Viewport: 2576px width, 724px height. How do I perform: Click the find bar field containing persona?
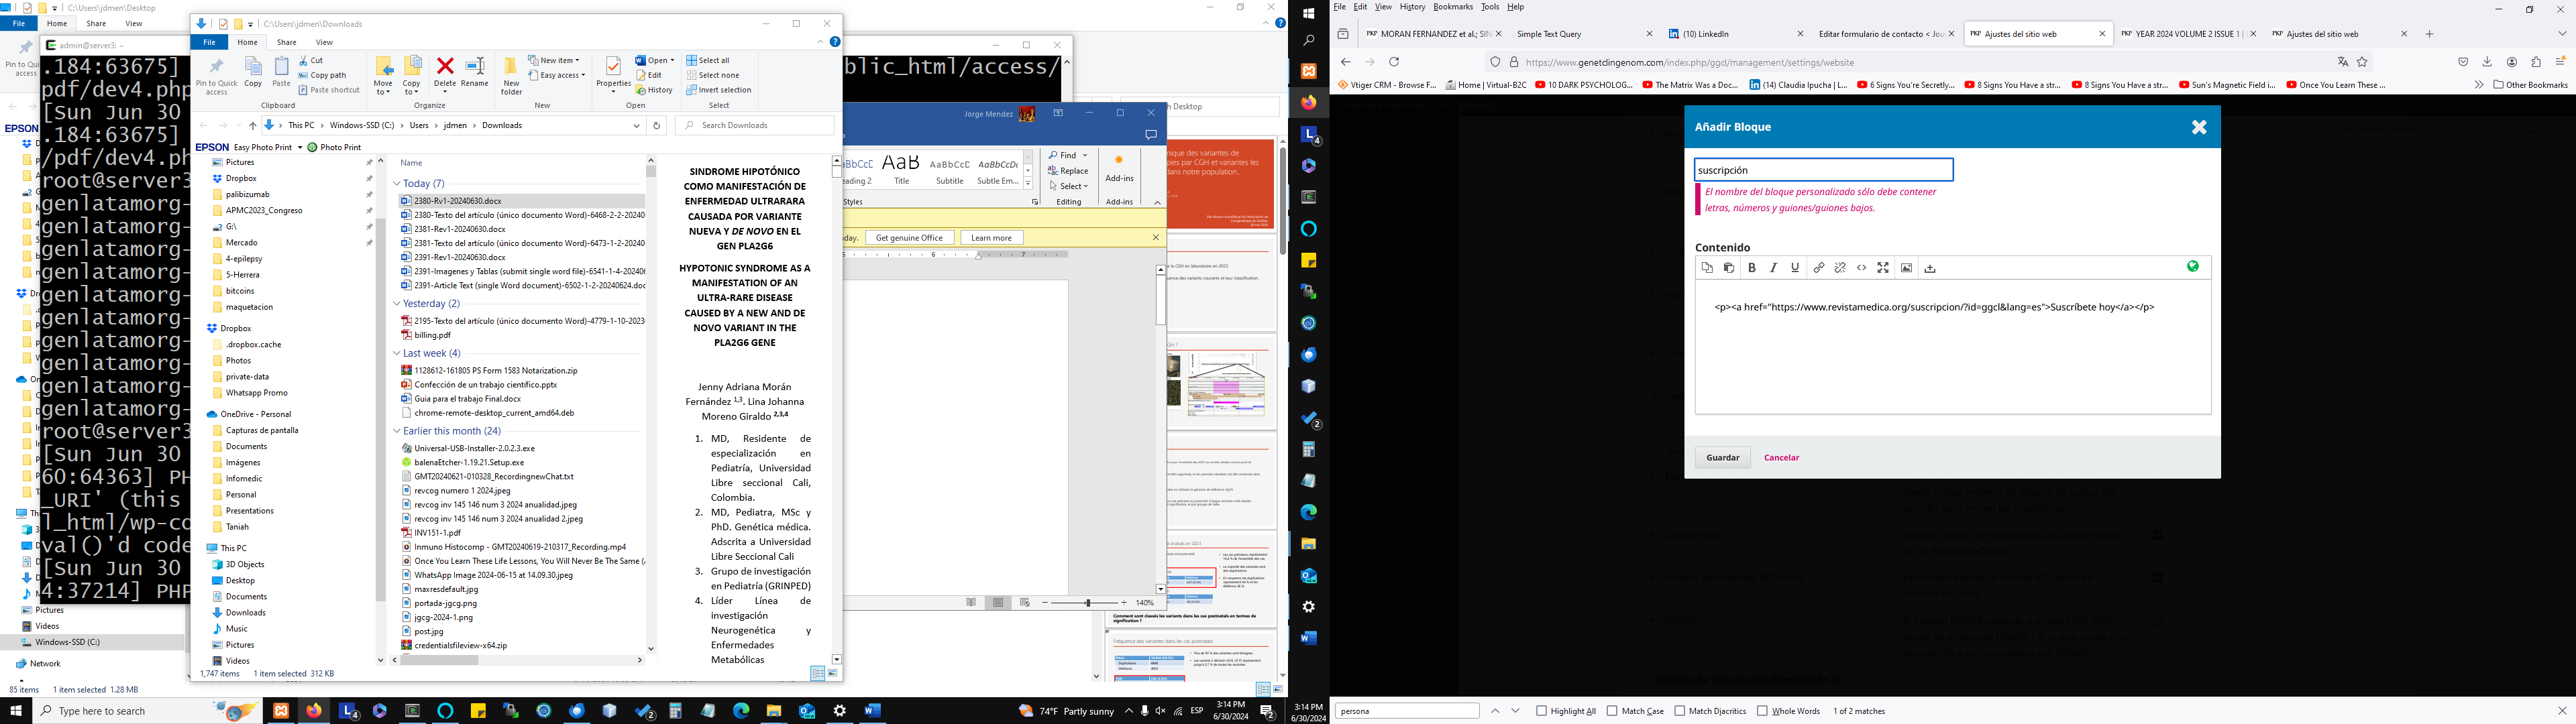1407,711
